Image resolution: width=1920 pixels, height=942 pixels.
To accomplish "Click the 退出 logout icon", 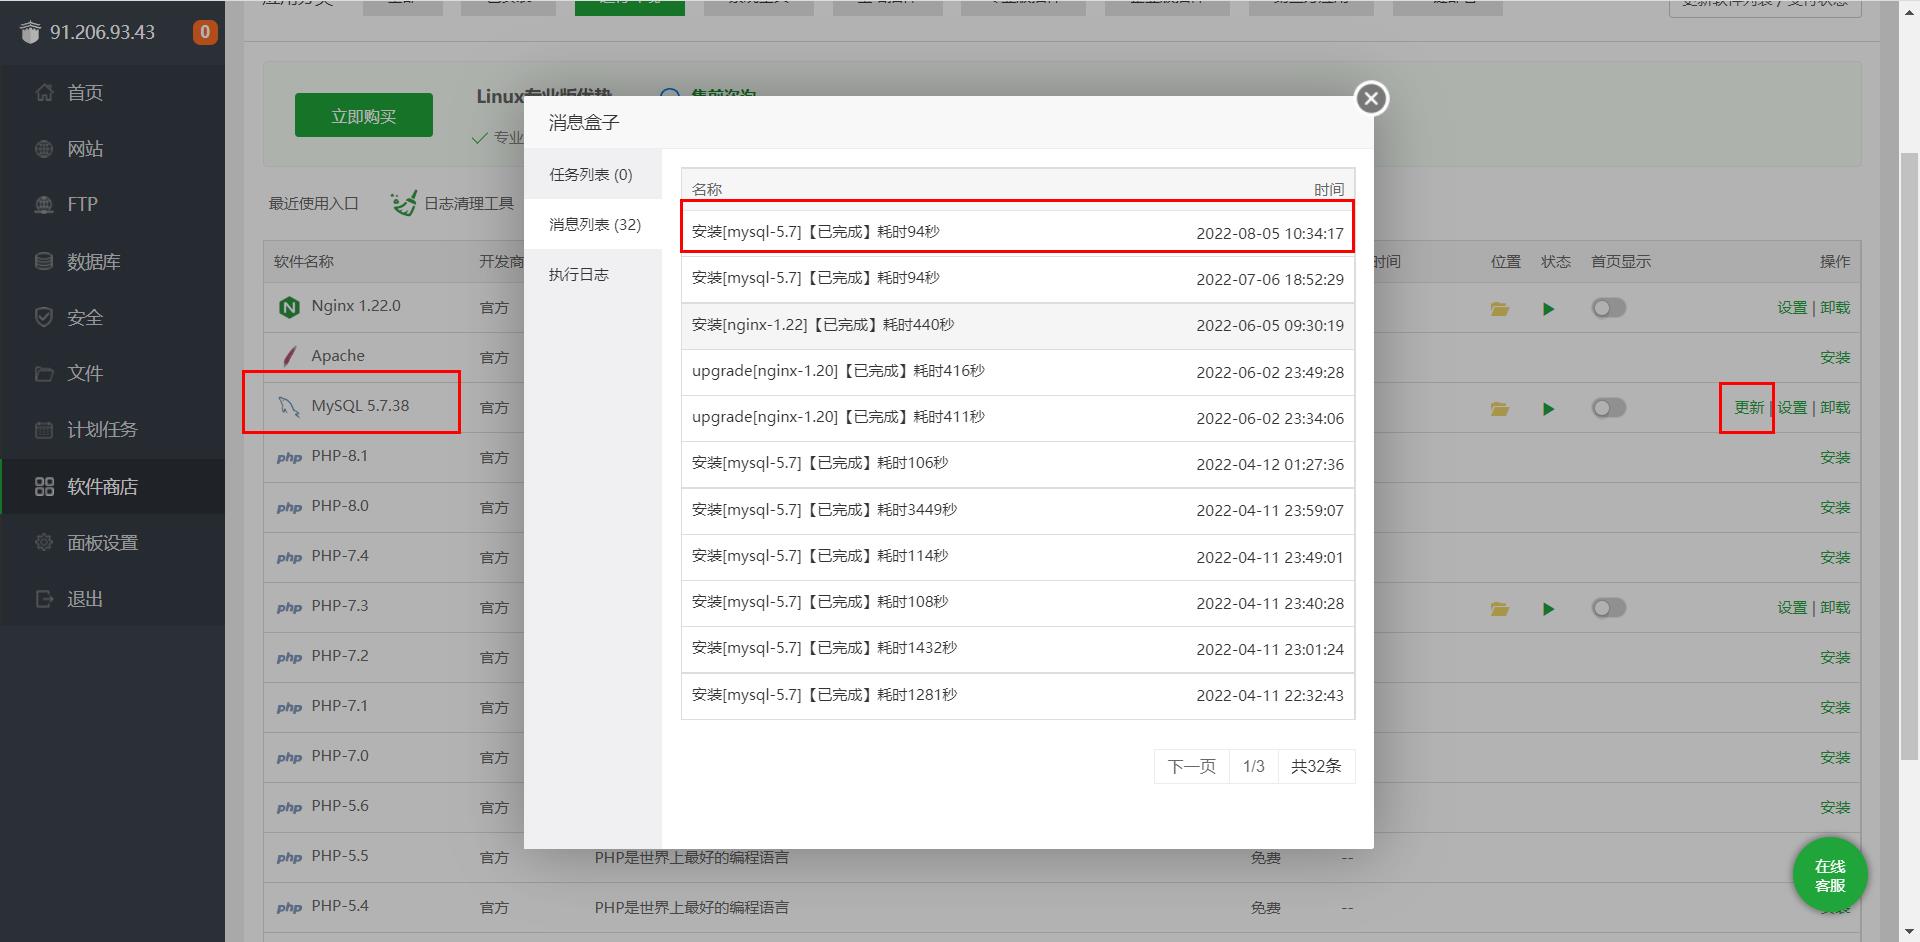I will coord(44,598).
